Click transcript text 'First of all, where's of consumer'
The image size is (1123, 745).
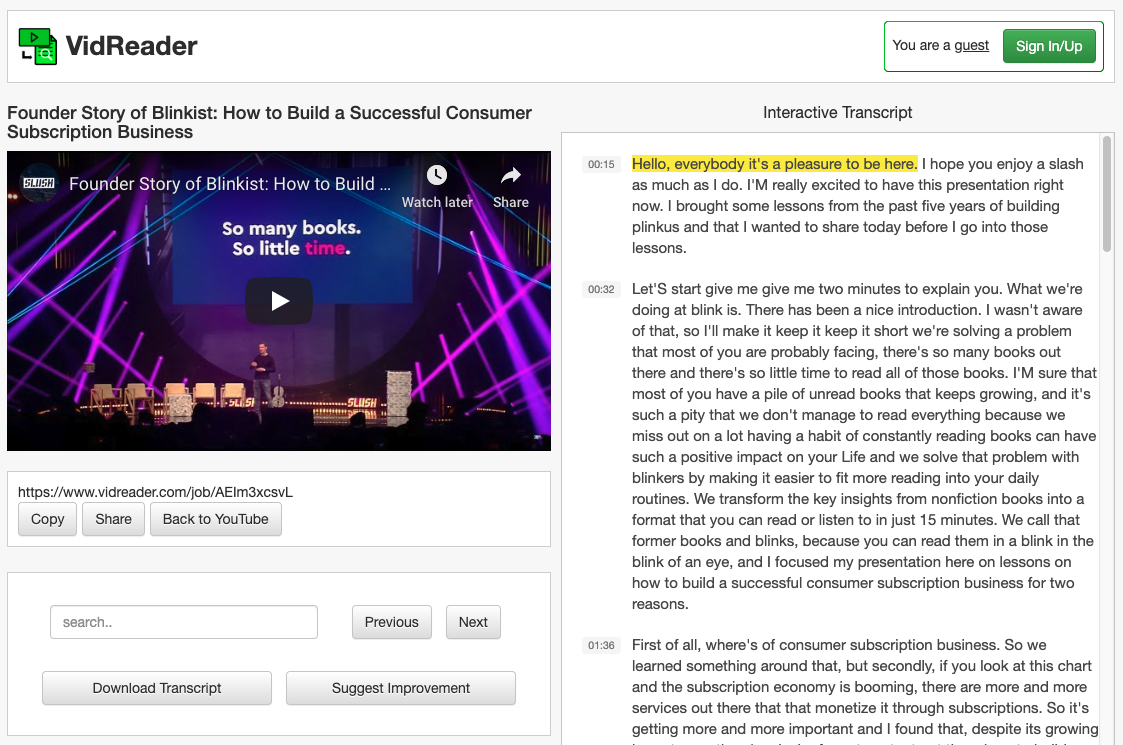click(x=738, y=645)
